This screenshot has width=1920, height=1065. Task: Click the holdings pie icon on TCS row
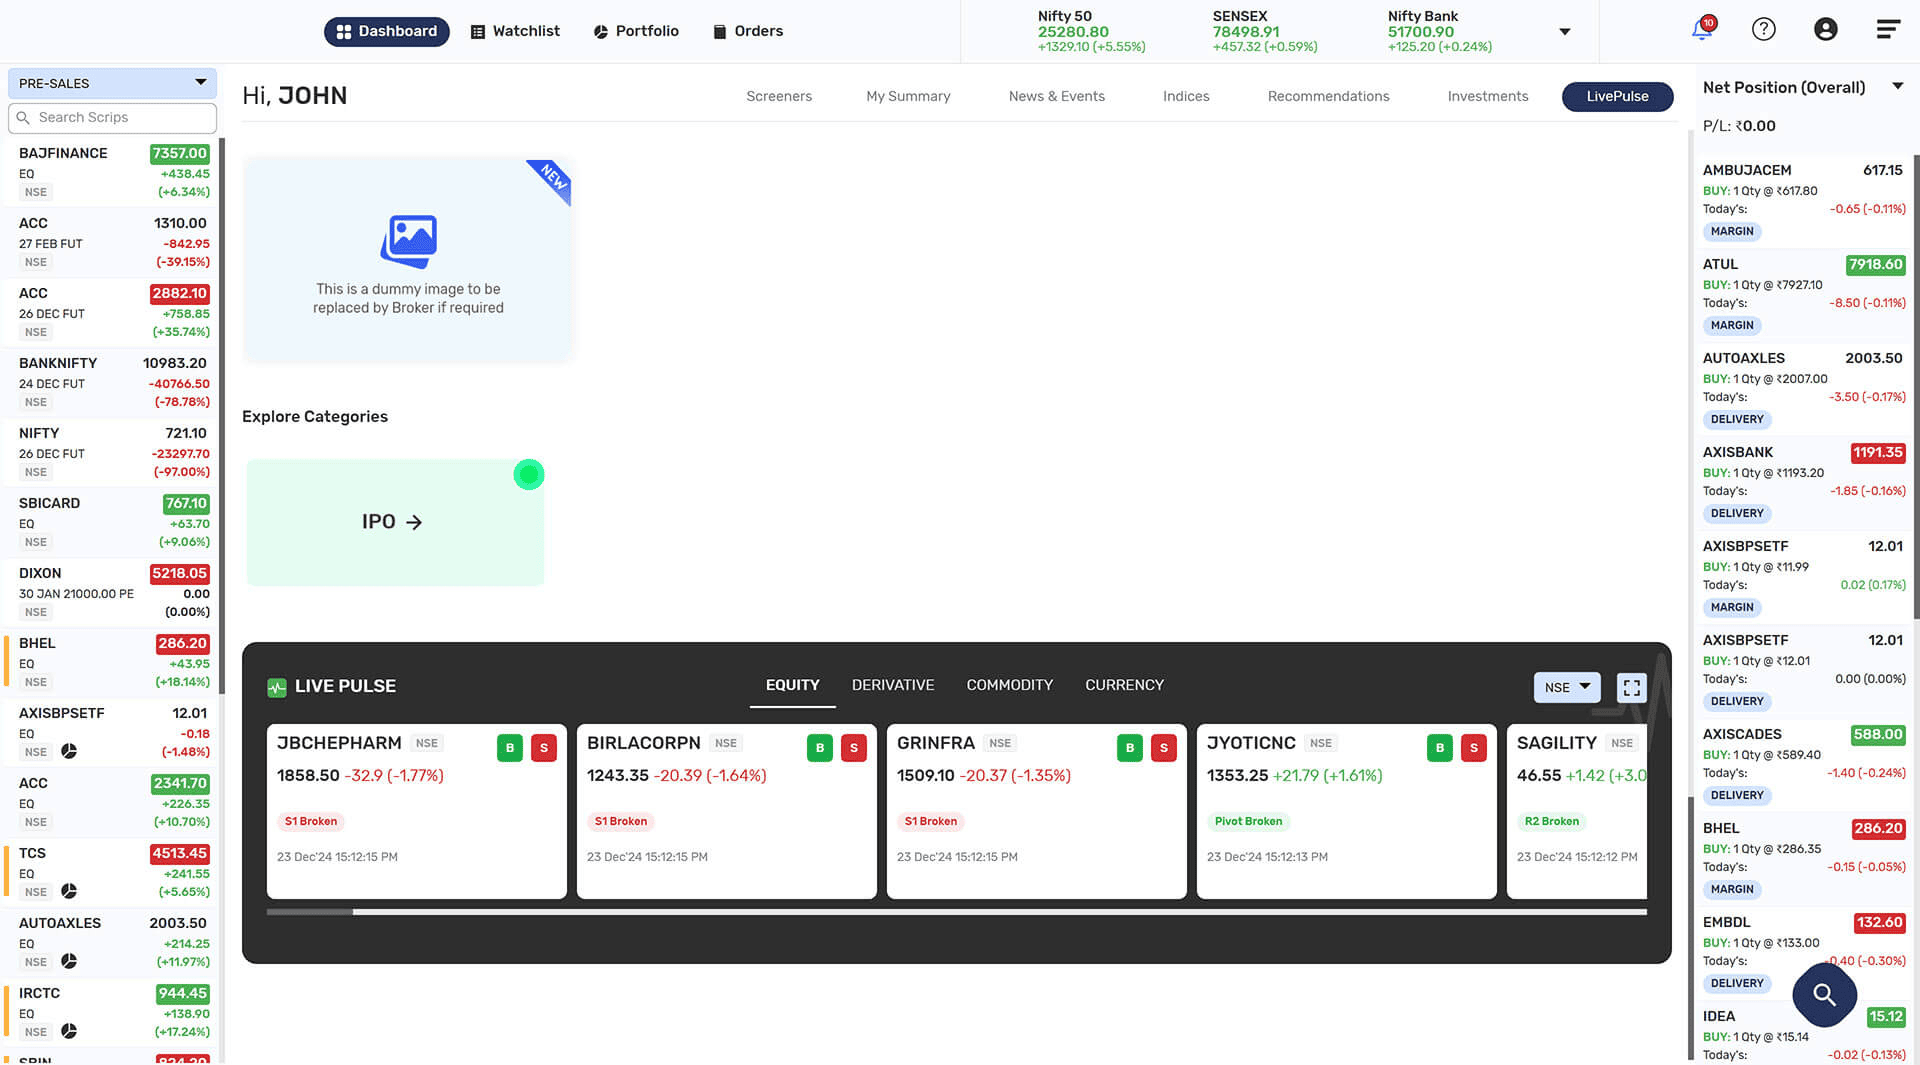click(69, 891)
